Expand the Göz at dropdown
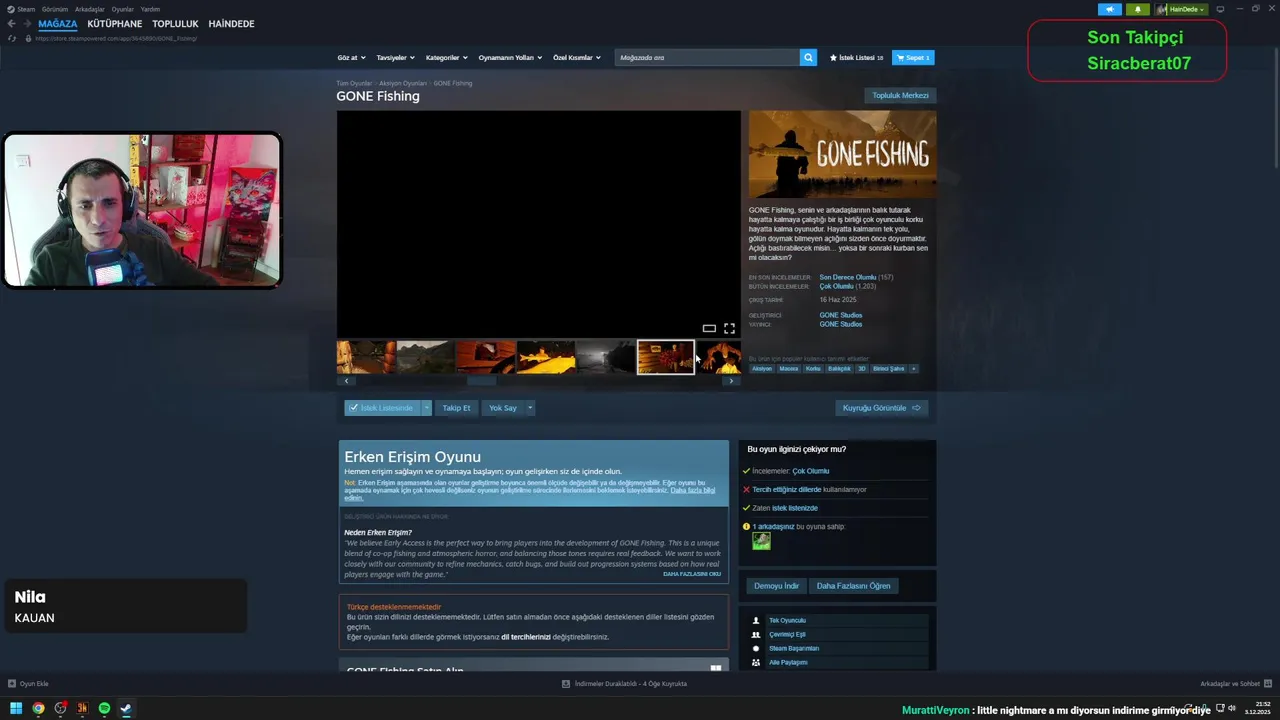 (x=351, y=58)
